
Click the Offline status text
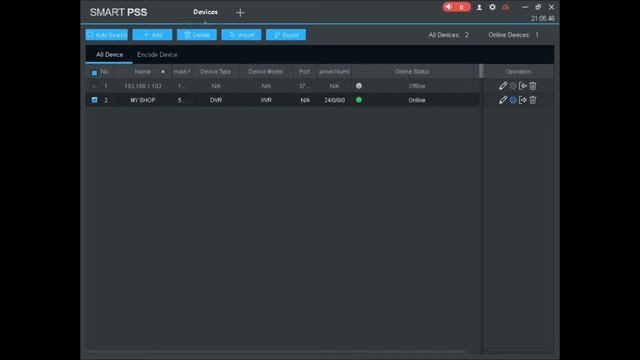pyautogui.click(x=417, y=86)
